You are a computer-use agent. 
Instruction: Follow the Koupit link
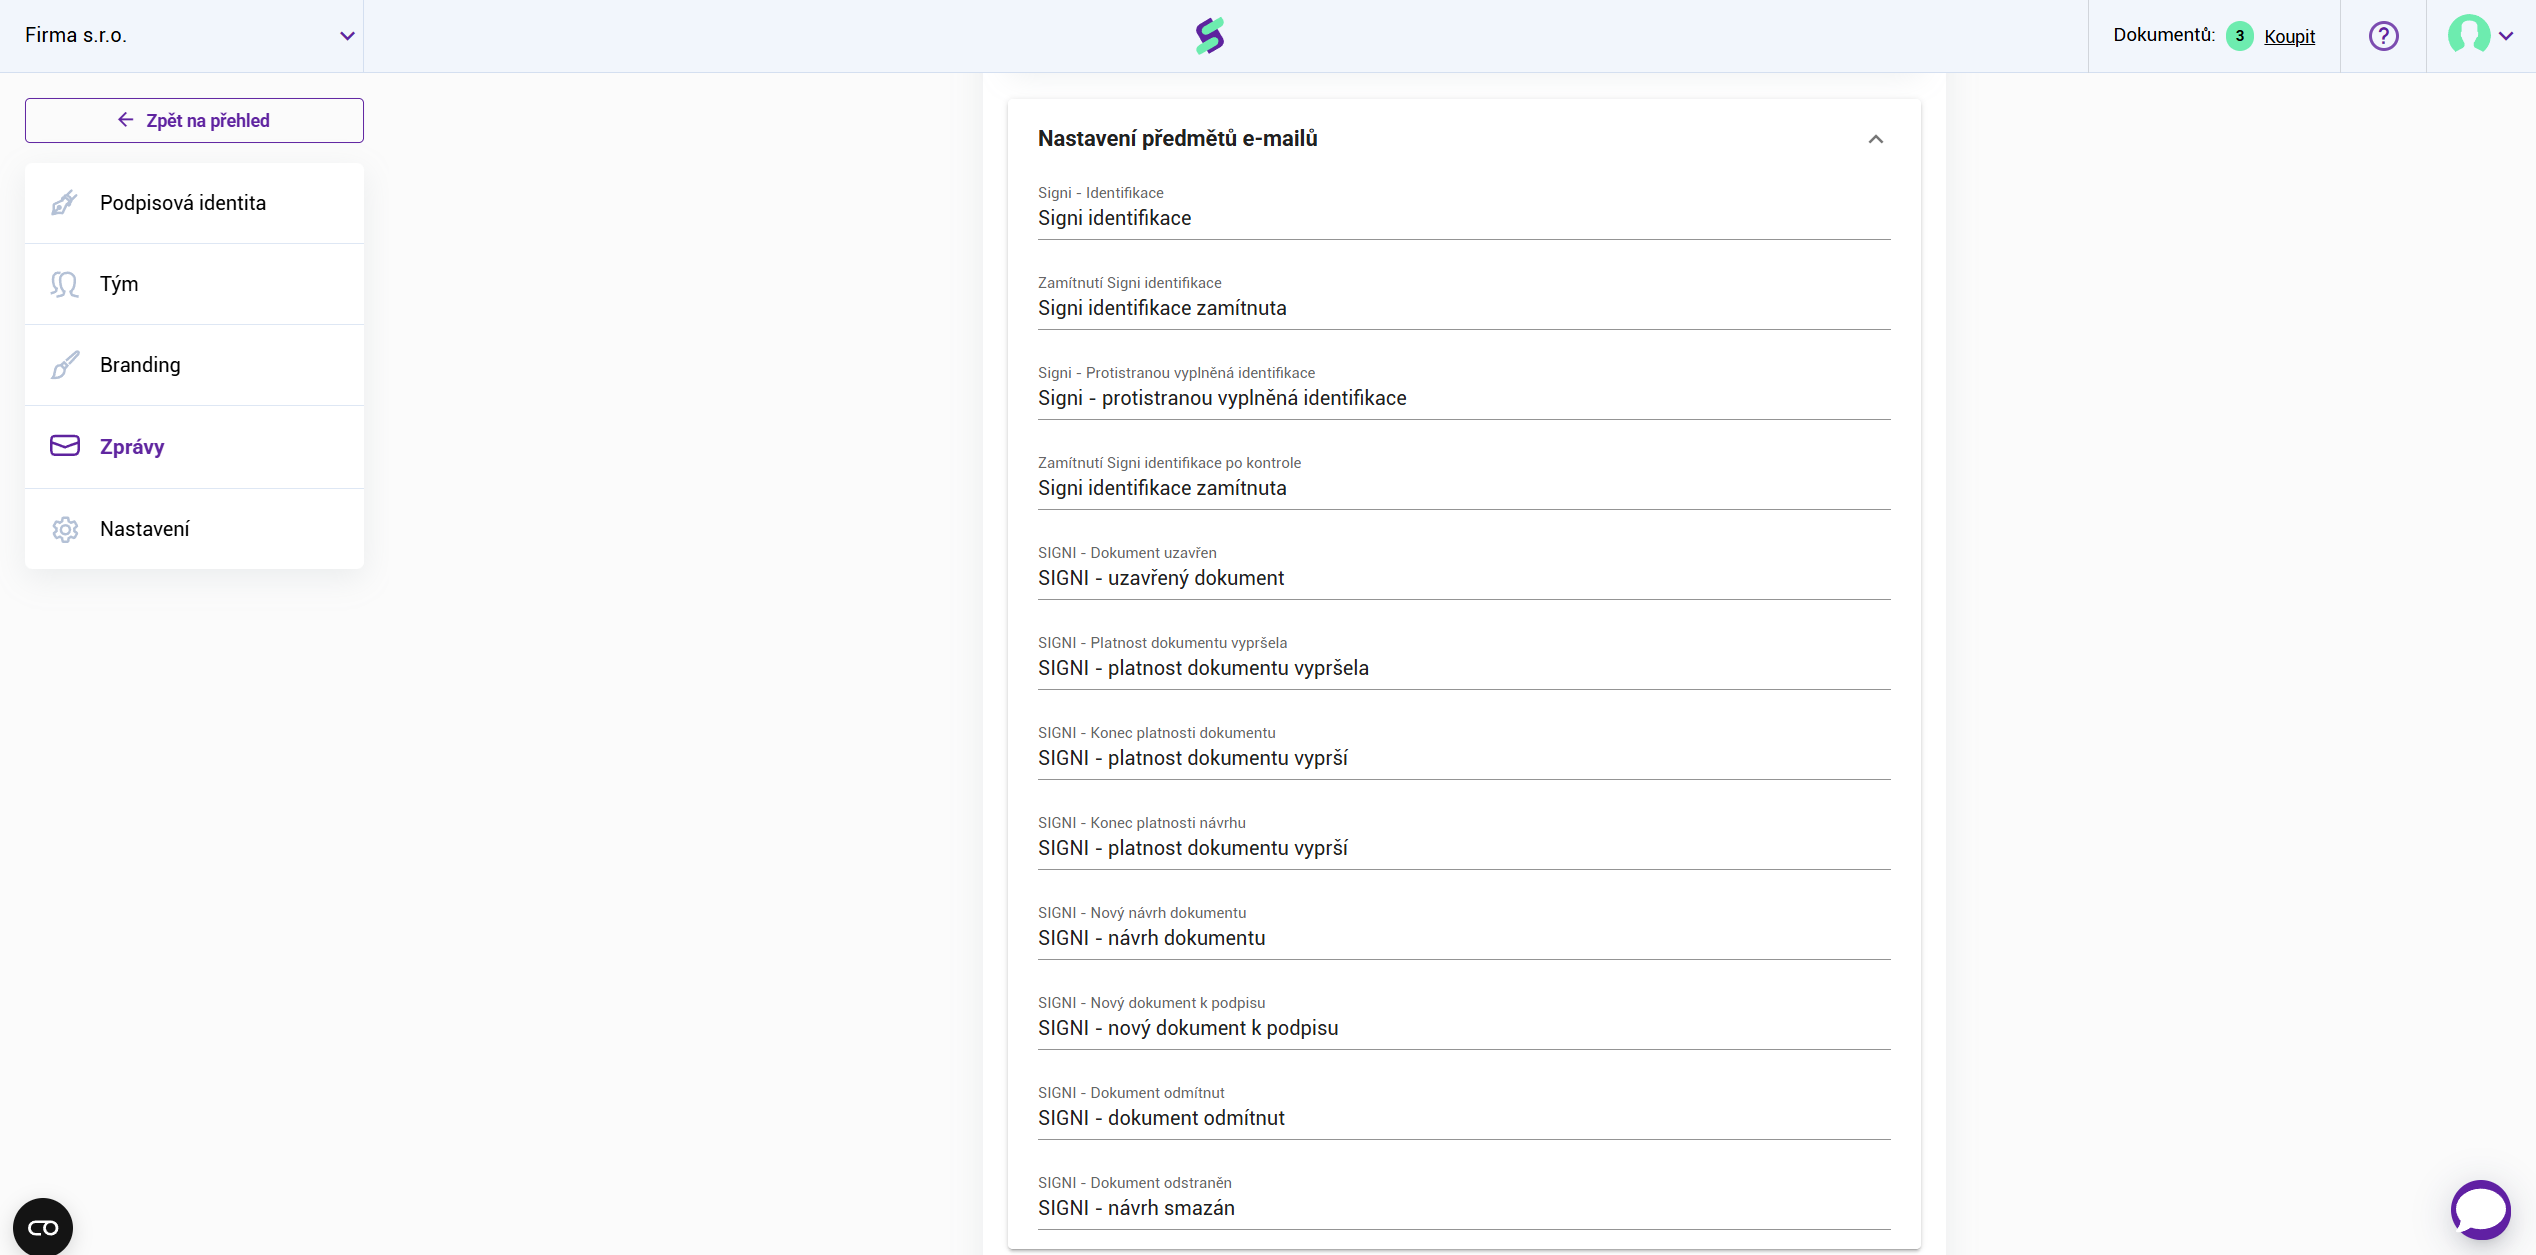coord(2289,36)
